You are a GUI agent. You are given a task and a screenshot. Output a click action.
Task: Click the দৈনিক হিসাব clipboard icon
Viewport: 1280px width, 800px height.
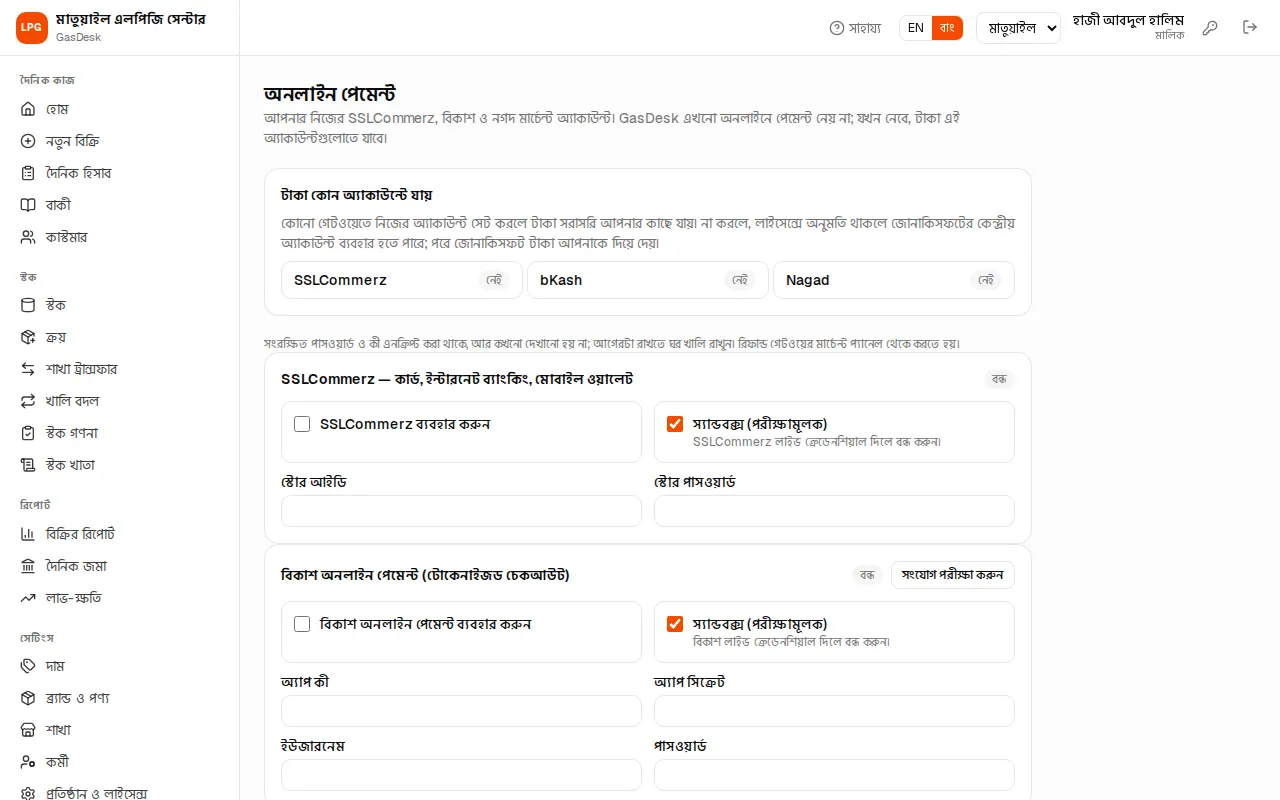[28, 173]
